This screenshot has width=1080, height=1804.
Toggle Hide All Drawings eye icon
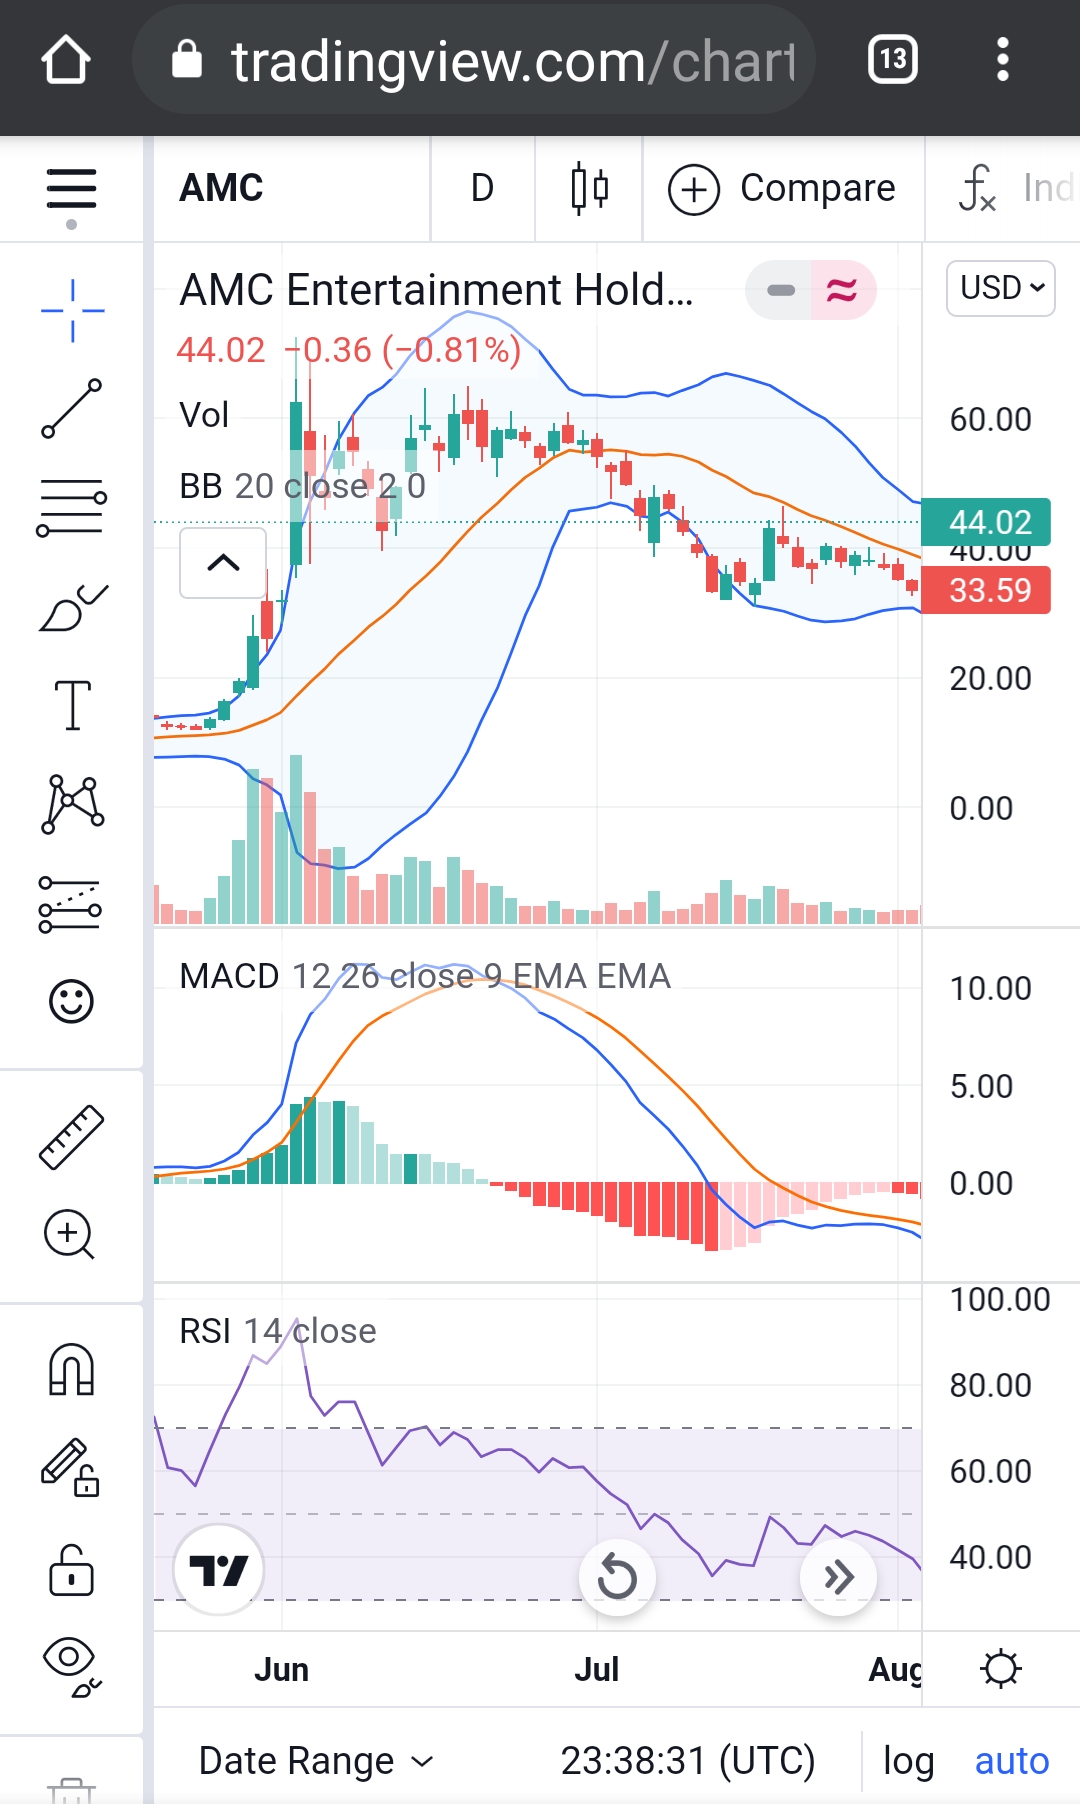coord(72,1668)
